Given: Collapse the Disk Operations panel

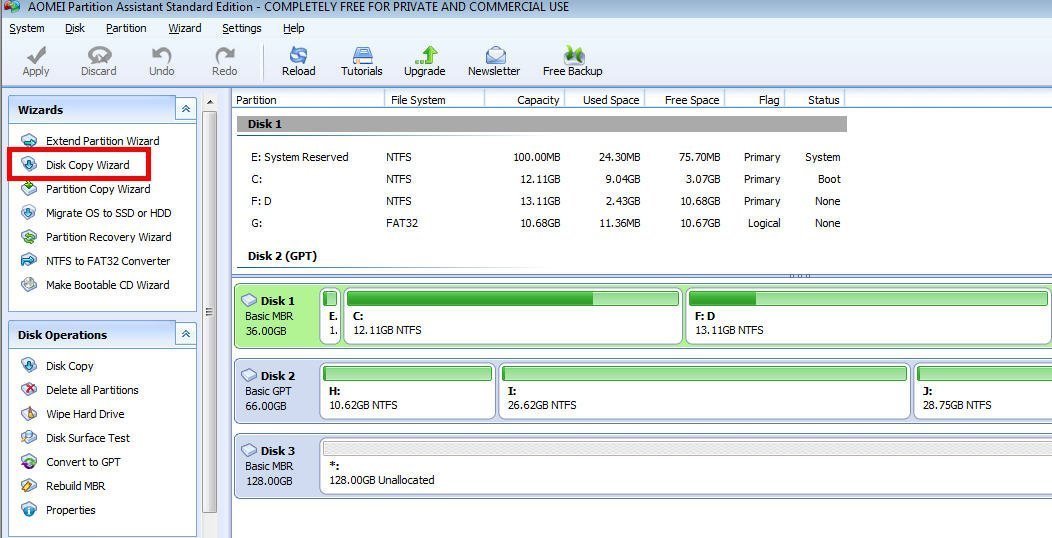Looking at the screenshot, I should (x=185, y=335).
